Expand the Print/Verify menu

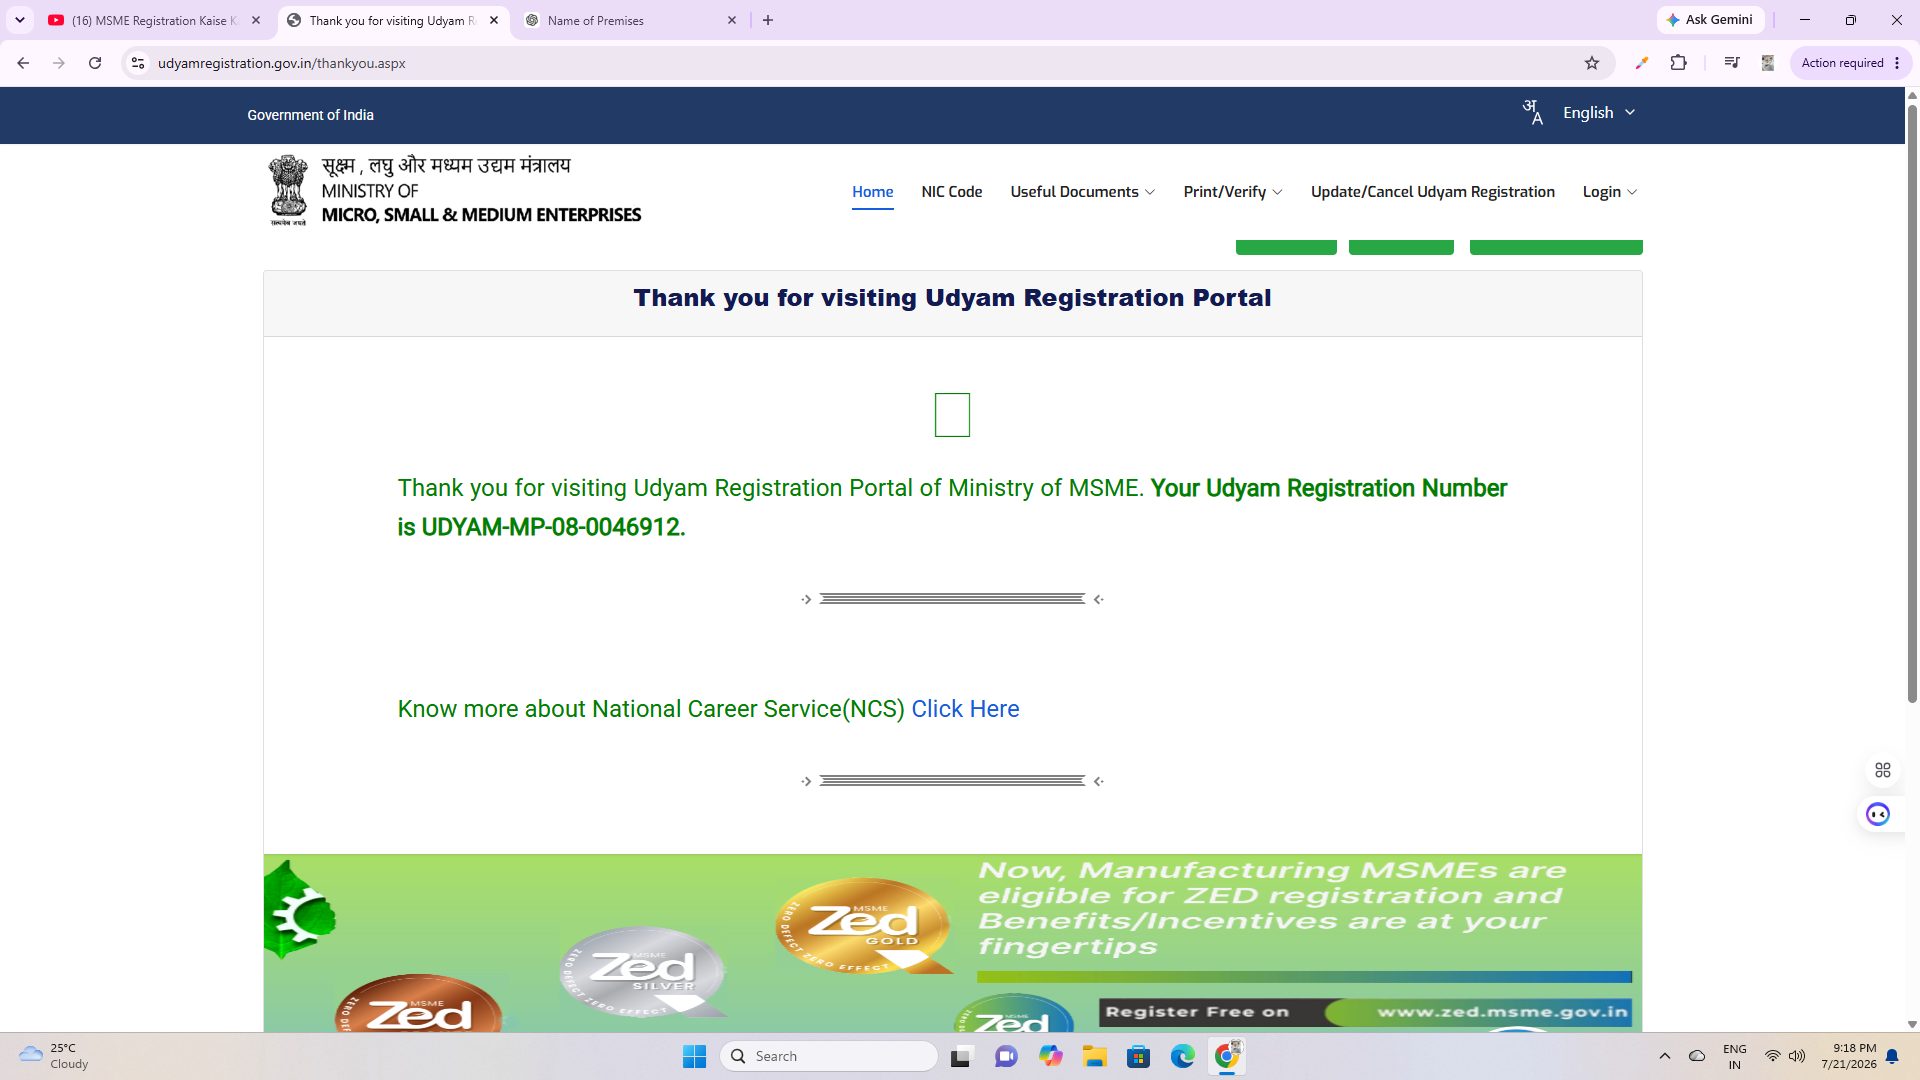[x=1233, y=192]
